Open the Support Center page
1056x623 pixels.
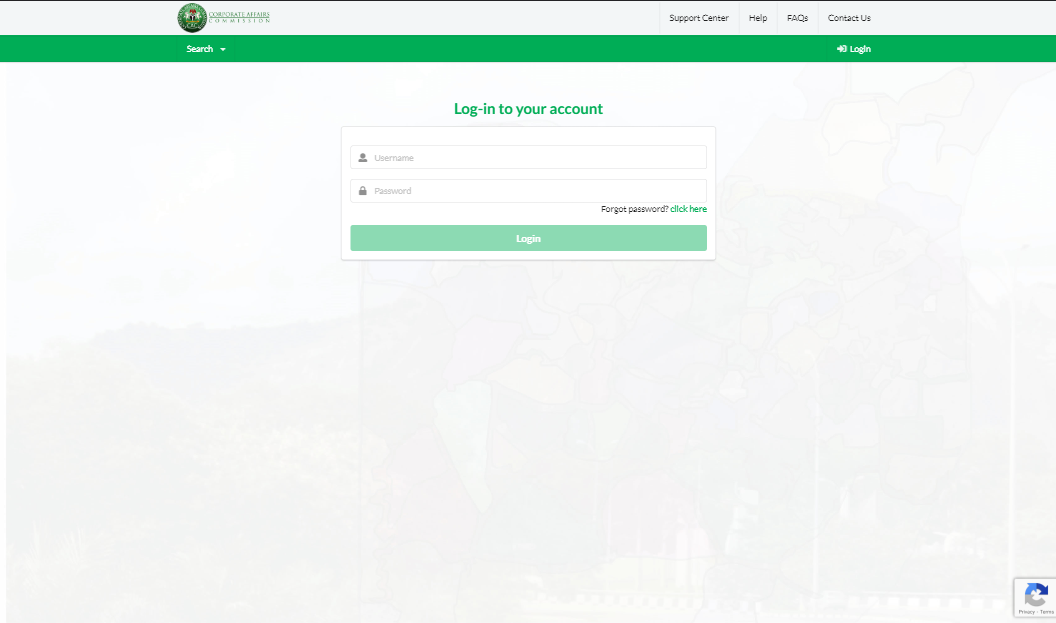tap(699, 18)
